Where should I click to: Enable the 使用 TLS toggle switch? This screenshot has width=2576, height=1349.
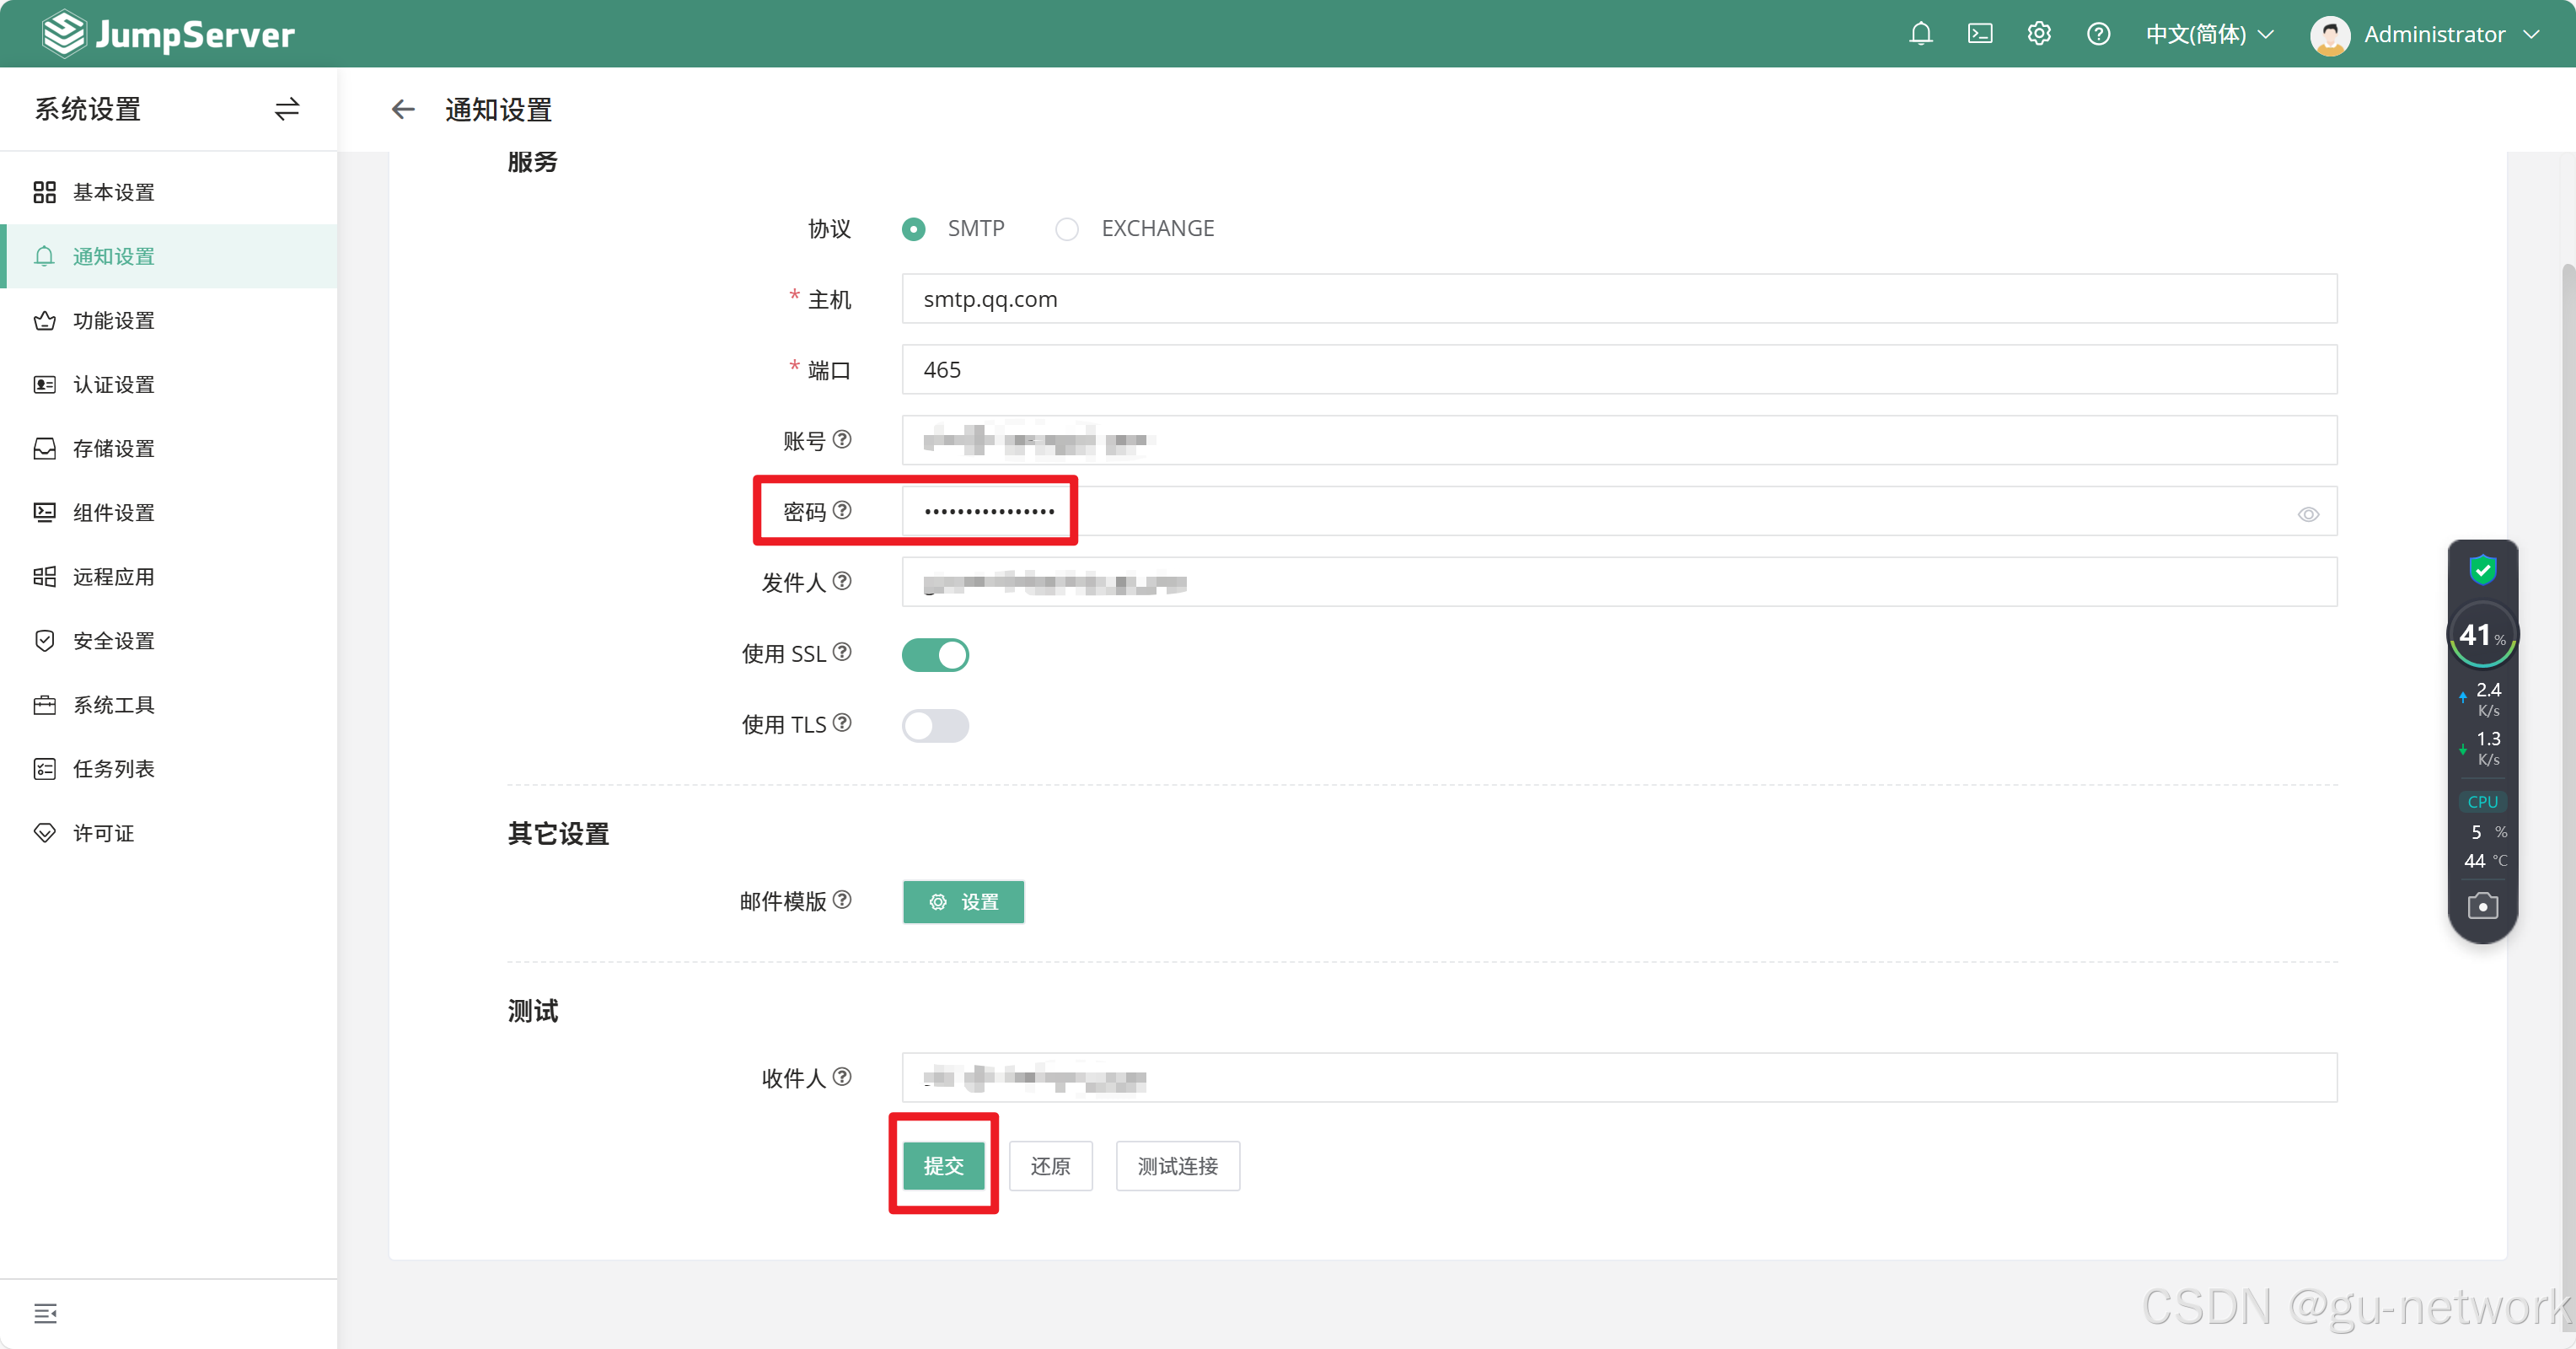[x=935, y=725]
